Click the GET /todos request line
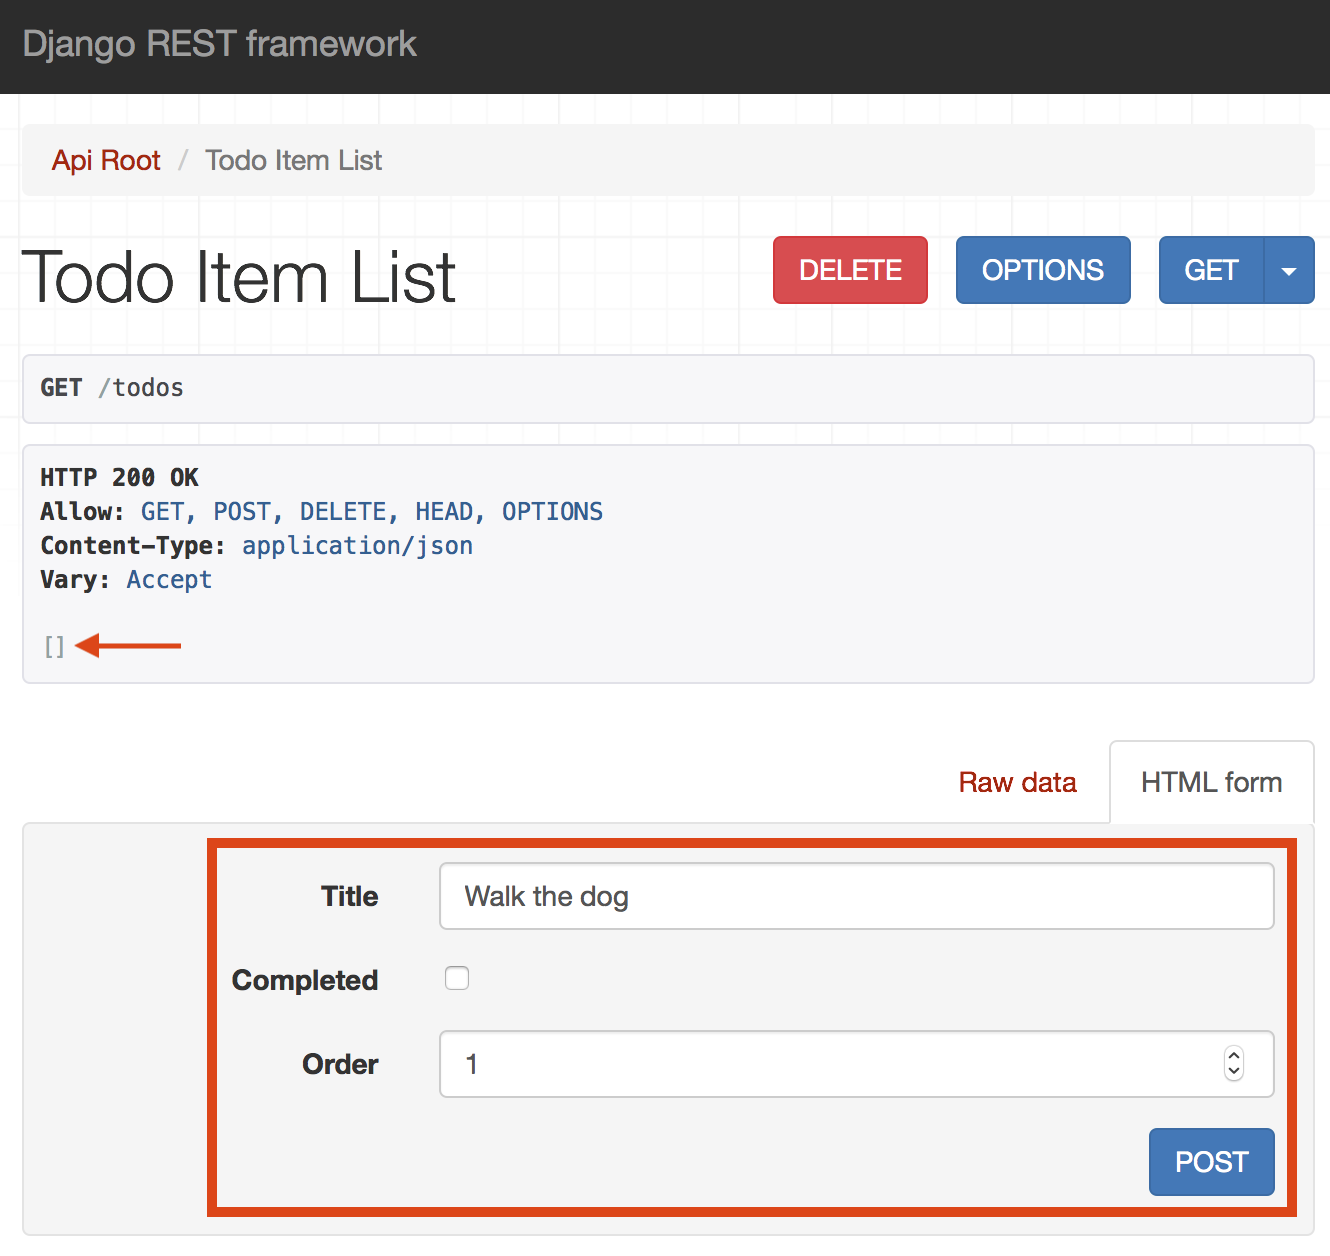 click(x=112, y=388)
